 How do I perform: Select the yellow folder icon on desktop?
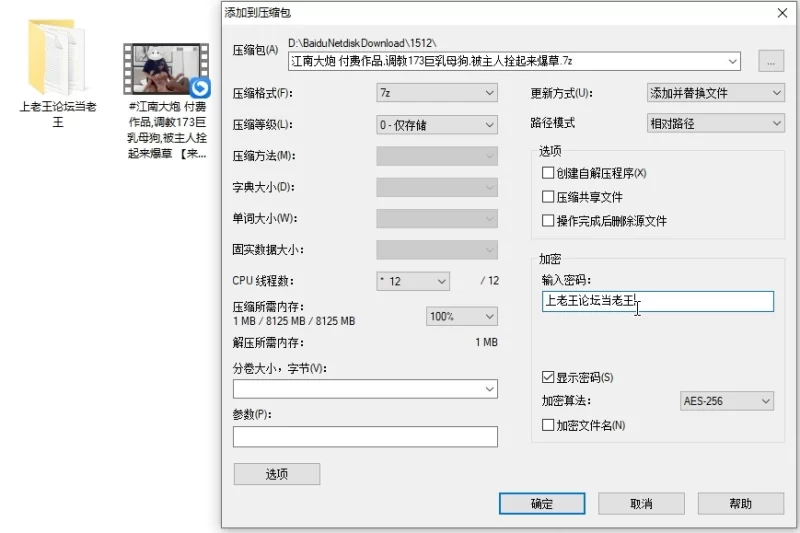[x=57, y=57]
